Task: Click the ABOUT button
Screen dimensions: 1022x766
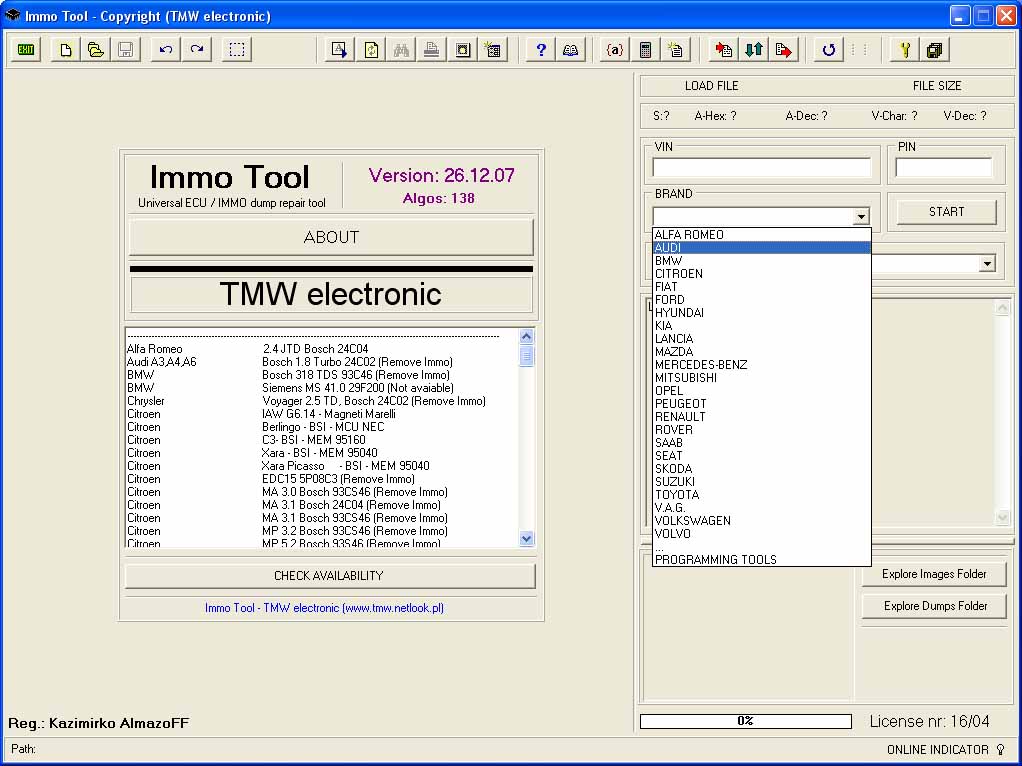Action: coord(331,237)
